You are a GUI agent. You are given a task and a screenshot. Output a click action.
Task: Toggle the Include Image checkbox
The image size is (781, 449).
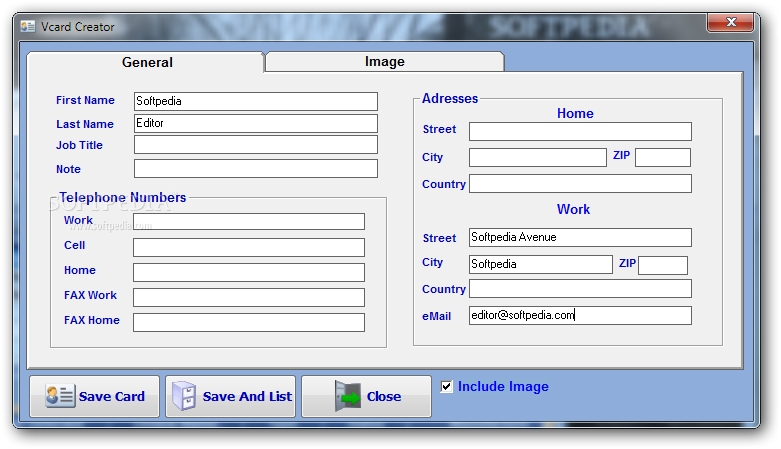coord(447,386)
